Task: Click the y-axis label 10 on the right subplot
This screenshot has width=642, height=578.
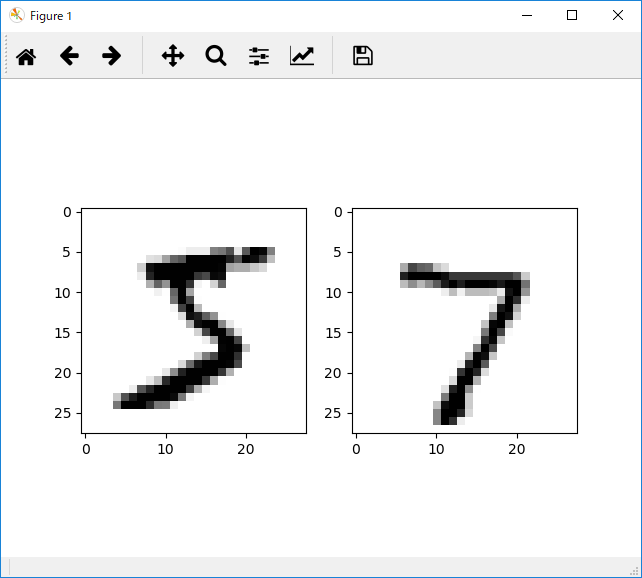Action: tap(333, 293)
